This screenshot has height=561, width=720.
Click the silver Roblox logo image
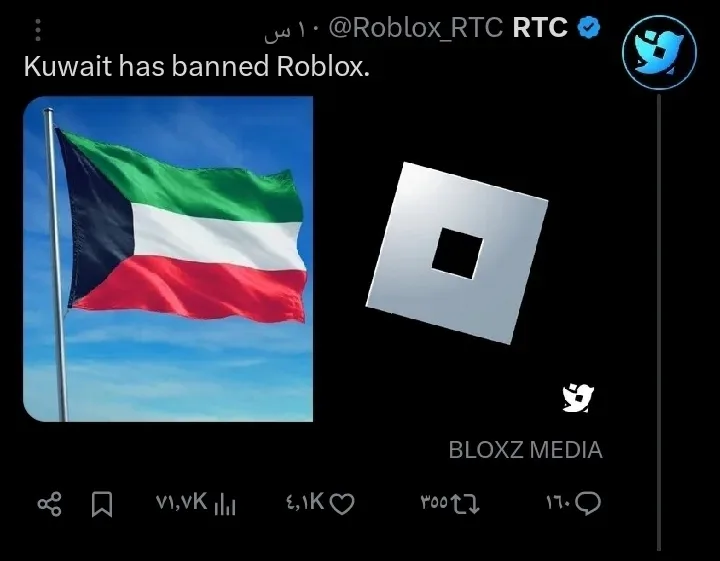point(457,253)
